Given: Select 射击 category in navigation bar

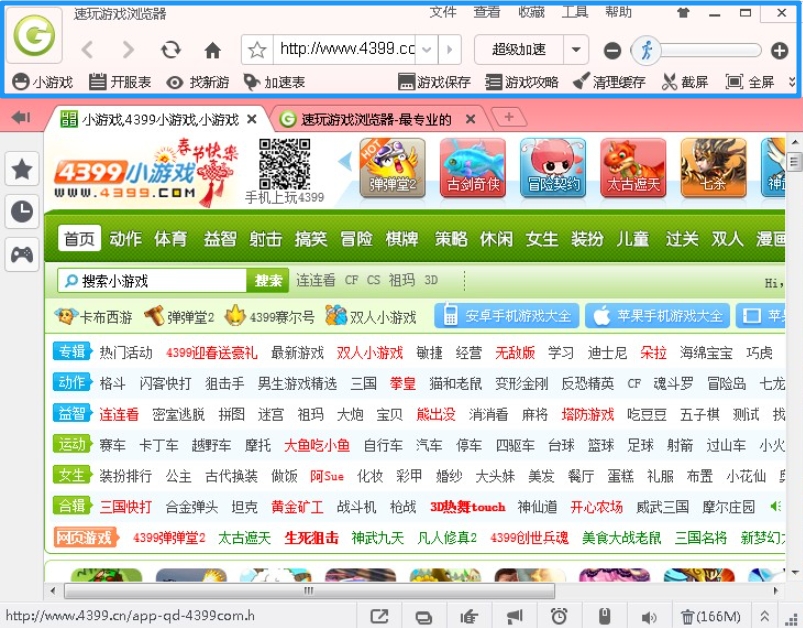Looking at the screenshot, I should (266, 239).
